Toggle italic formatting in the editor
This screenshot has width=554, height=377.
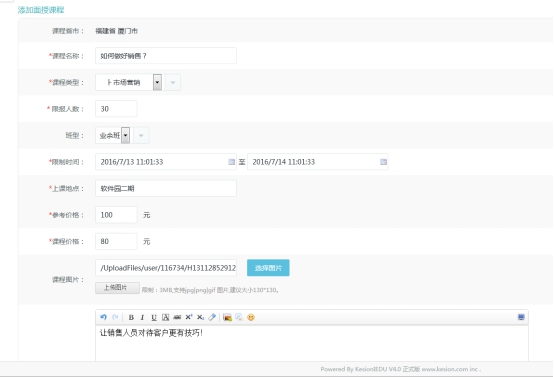coord(142,317)
